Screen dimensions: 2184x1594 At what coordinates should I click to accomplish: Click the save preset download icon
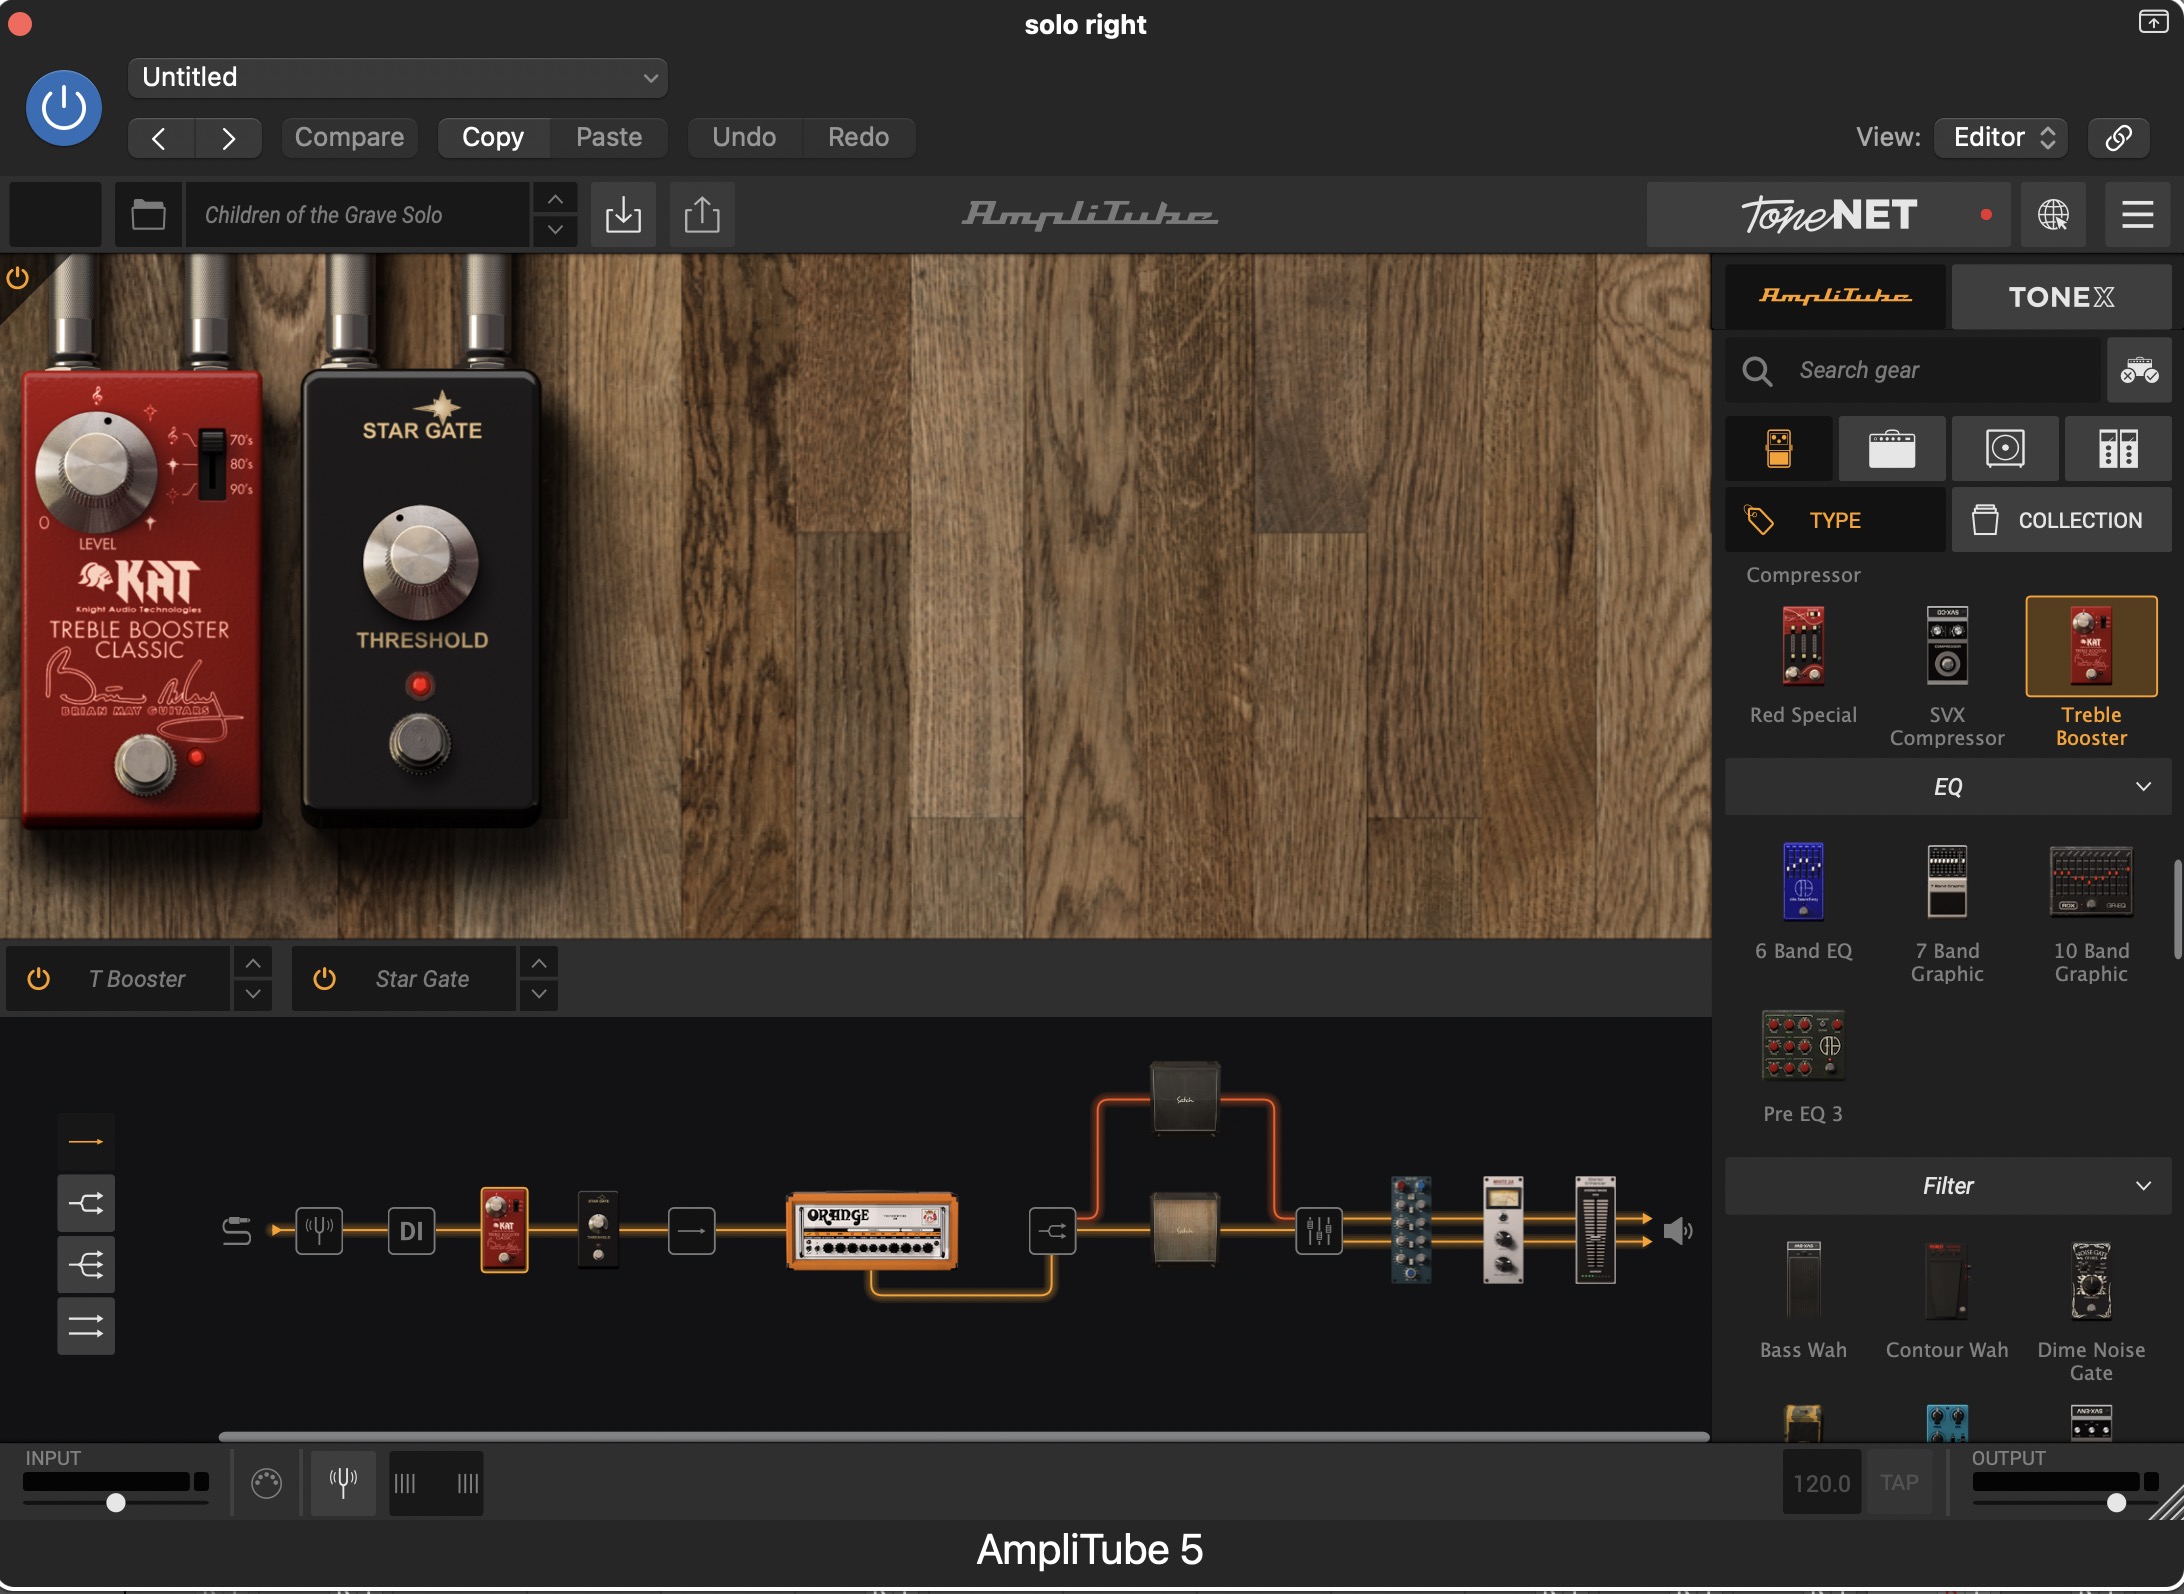point(623,214)
